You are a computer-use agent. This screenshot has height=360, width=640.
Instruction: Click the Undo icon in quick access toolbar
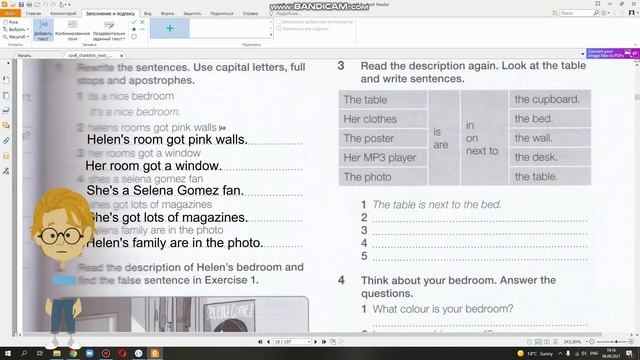45,4
